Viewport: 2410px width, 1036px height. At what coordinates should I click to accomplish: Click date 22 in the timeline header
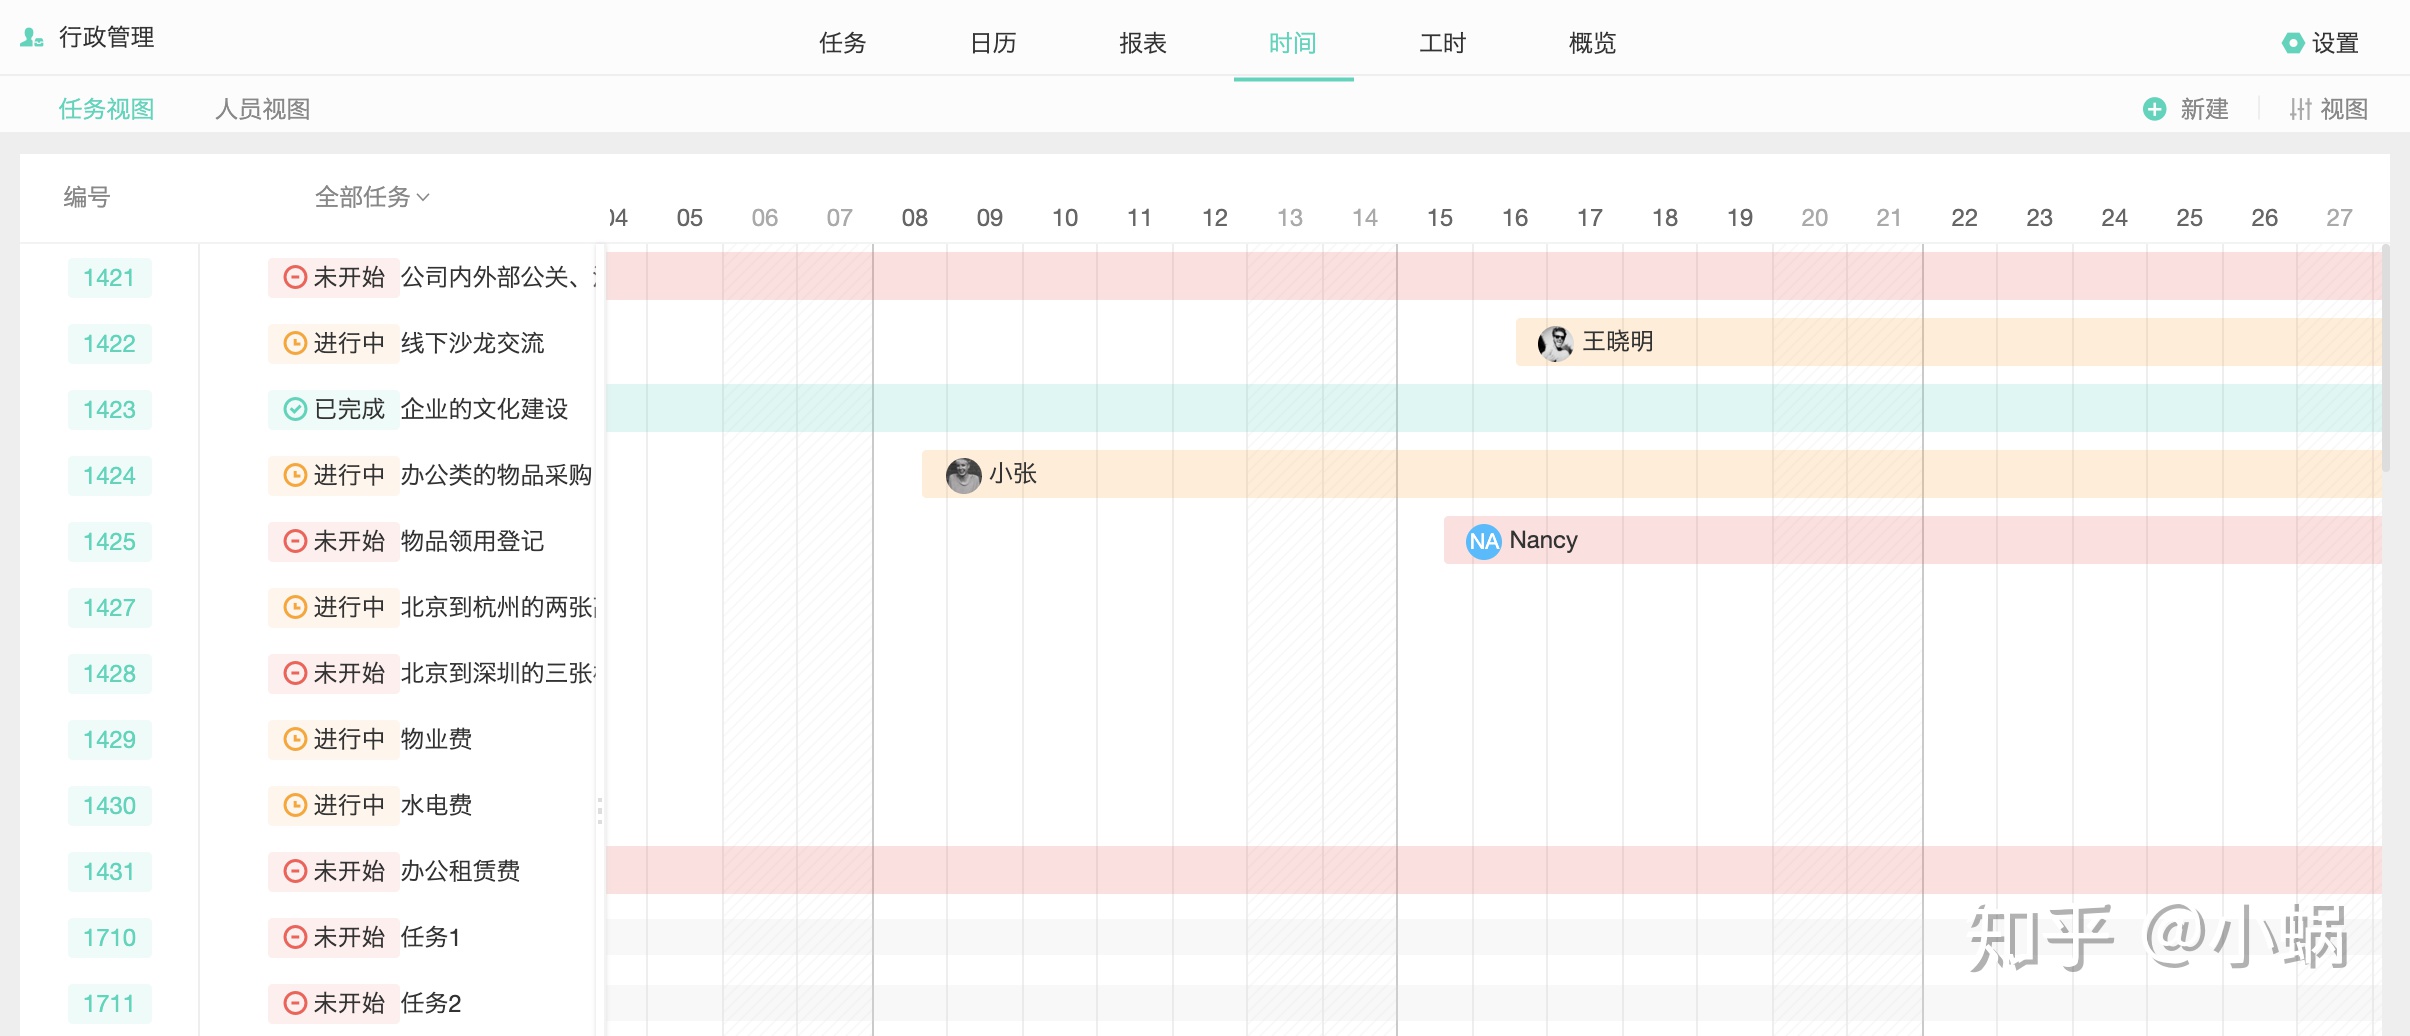pyautogui.click(x=1964, y=218)
